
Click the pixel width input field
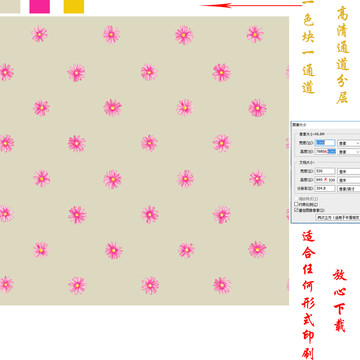point(325,143)
